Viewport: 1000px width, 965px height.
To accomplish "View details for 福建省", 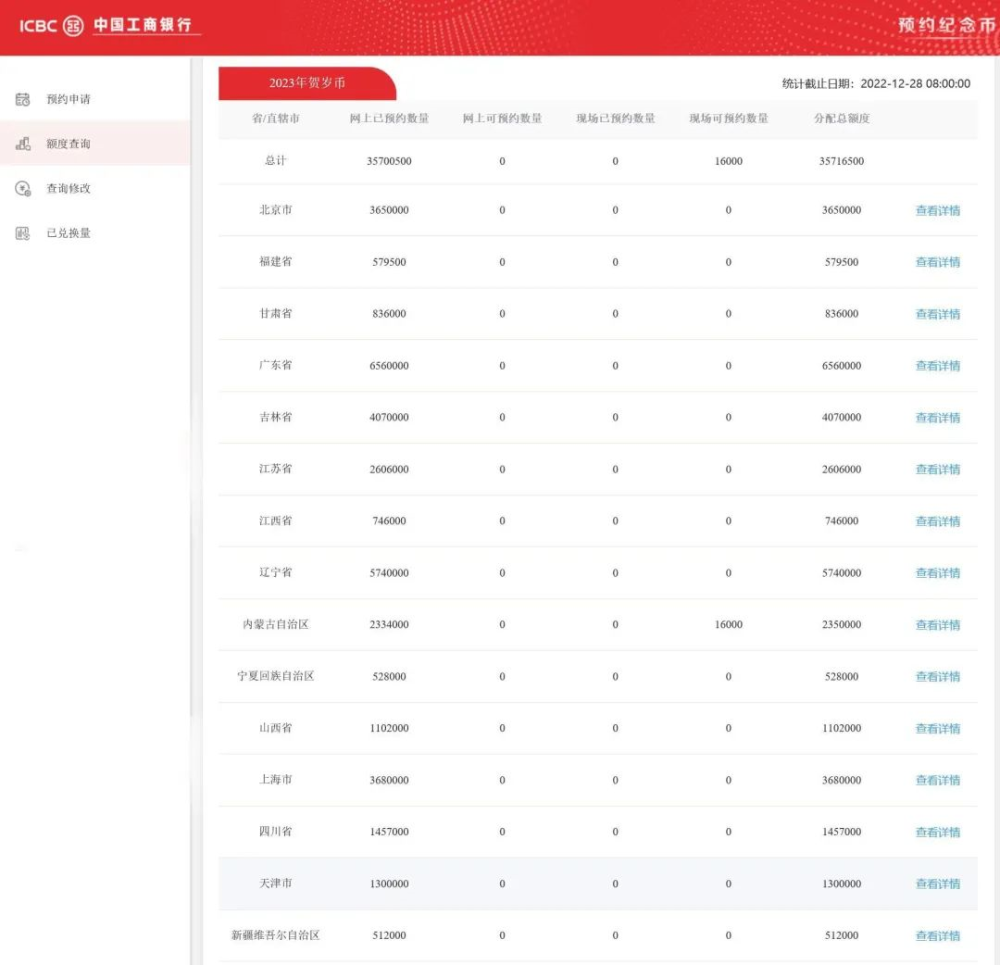I will 938,262.
